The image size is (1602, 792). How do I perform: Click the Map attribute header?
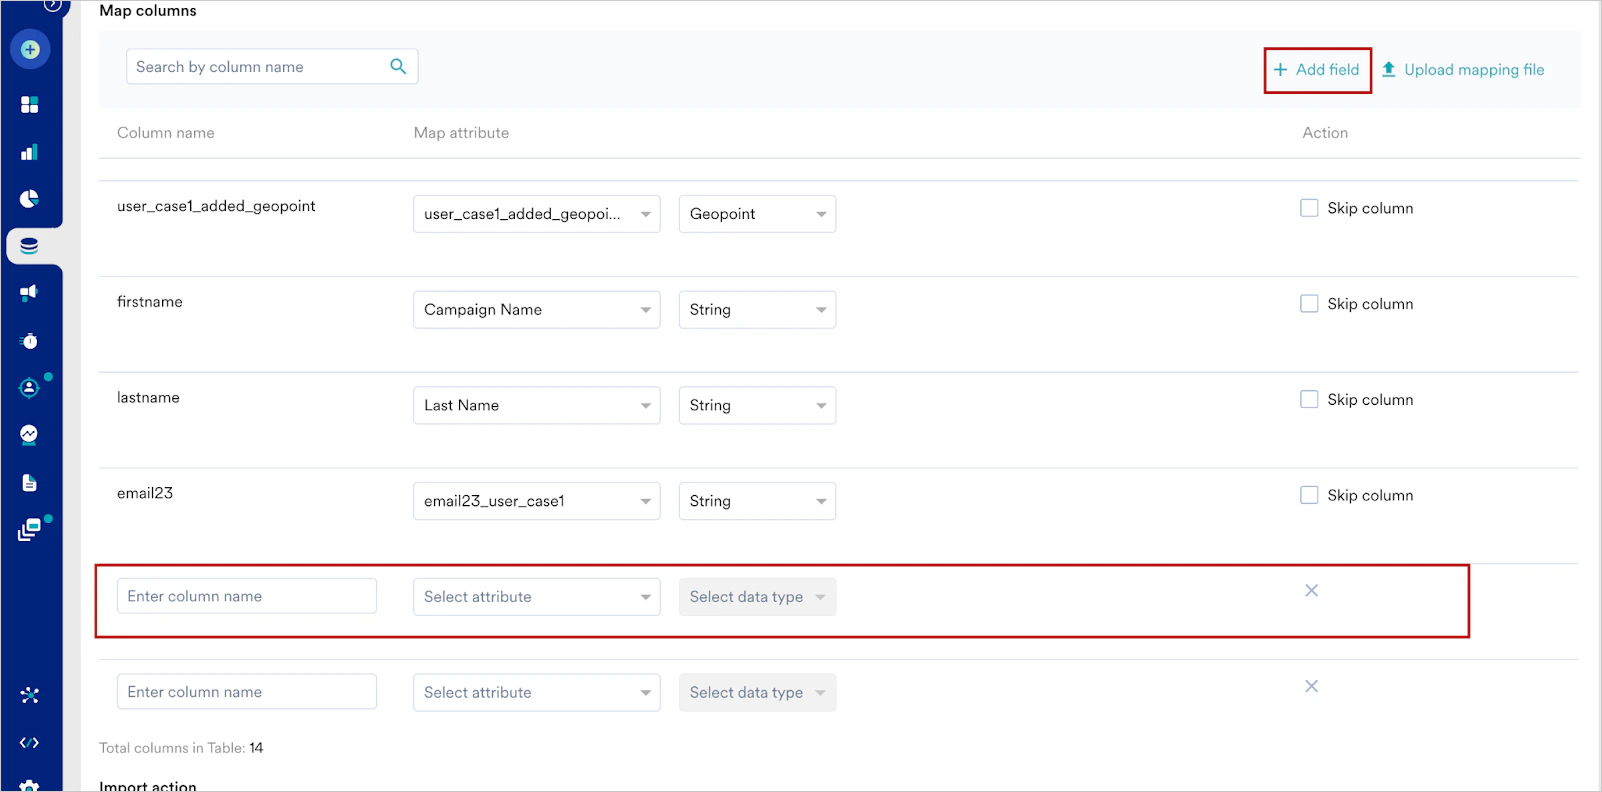461,133
